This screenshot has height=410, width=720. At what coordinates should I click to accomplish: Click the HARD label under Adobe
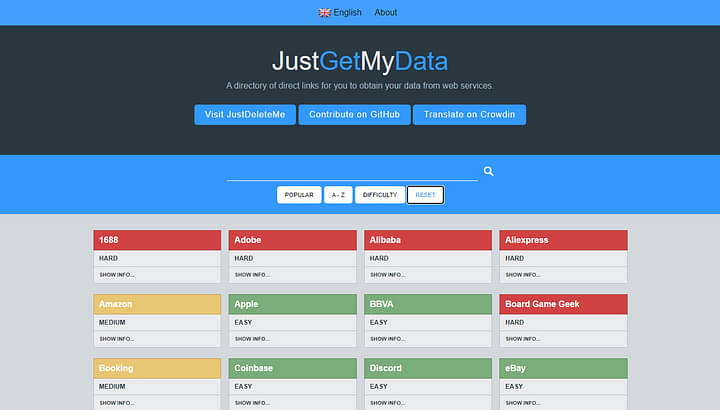[x=243, y=258]
